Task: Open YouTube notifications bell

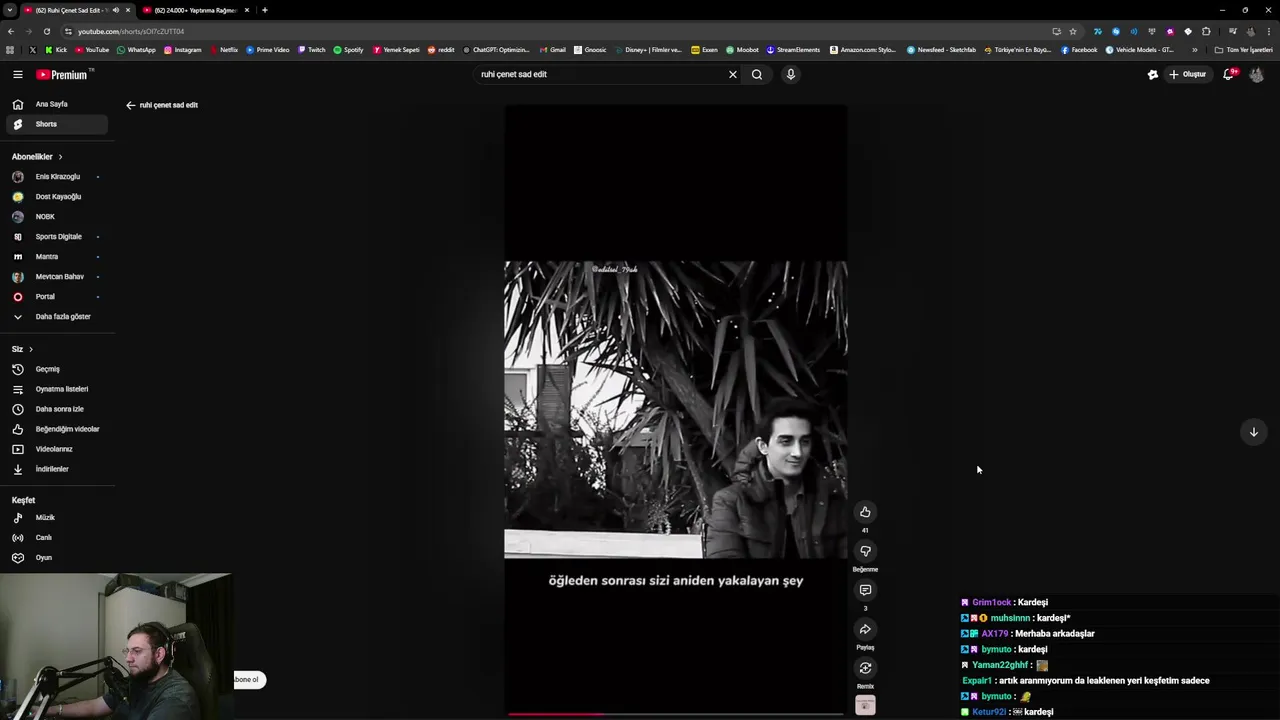Action: tap(1229, 74)
